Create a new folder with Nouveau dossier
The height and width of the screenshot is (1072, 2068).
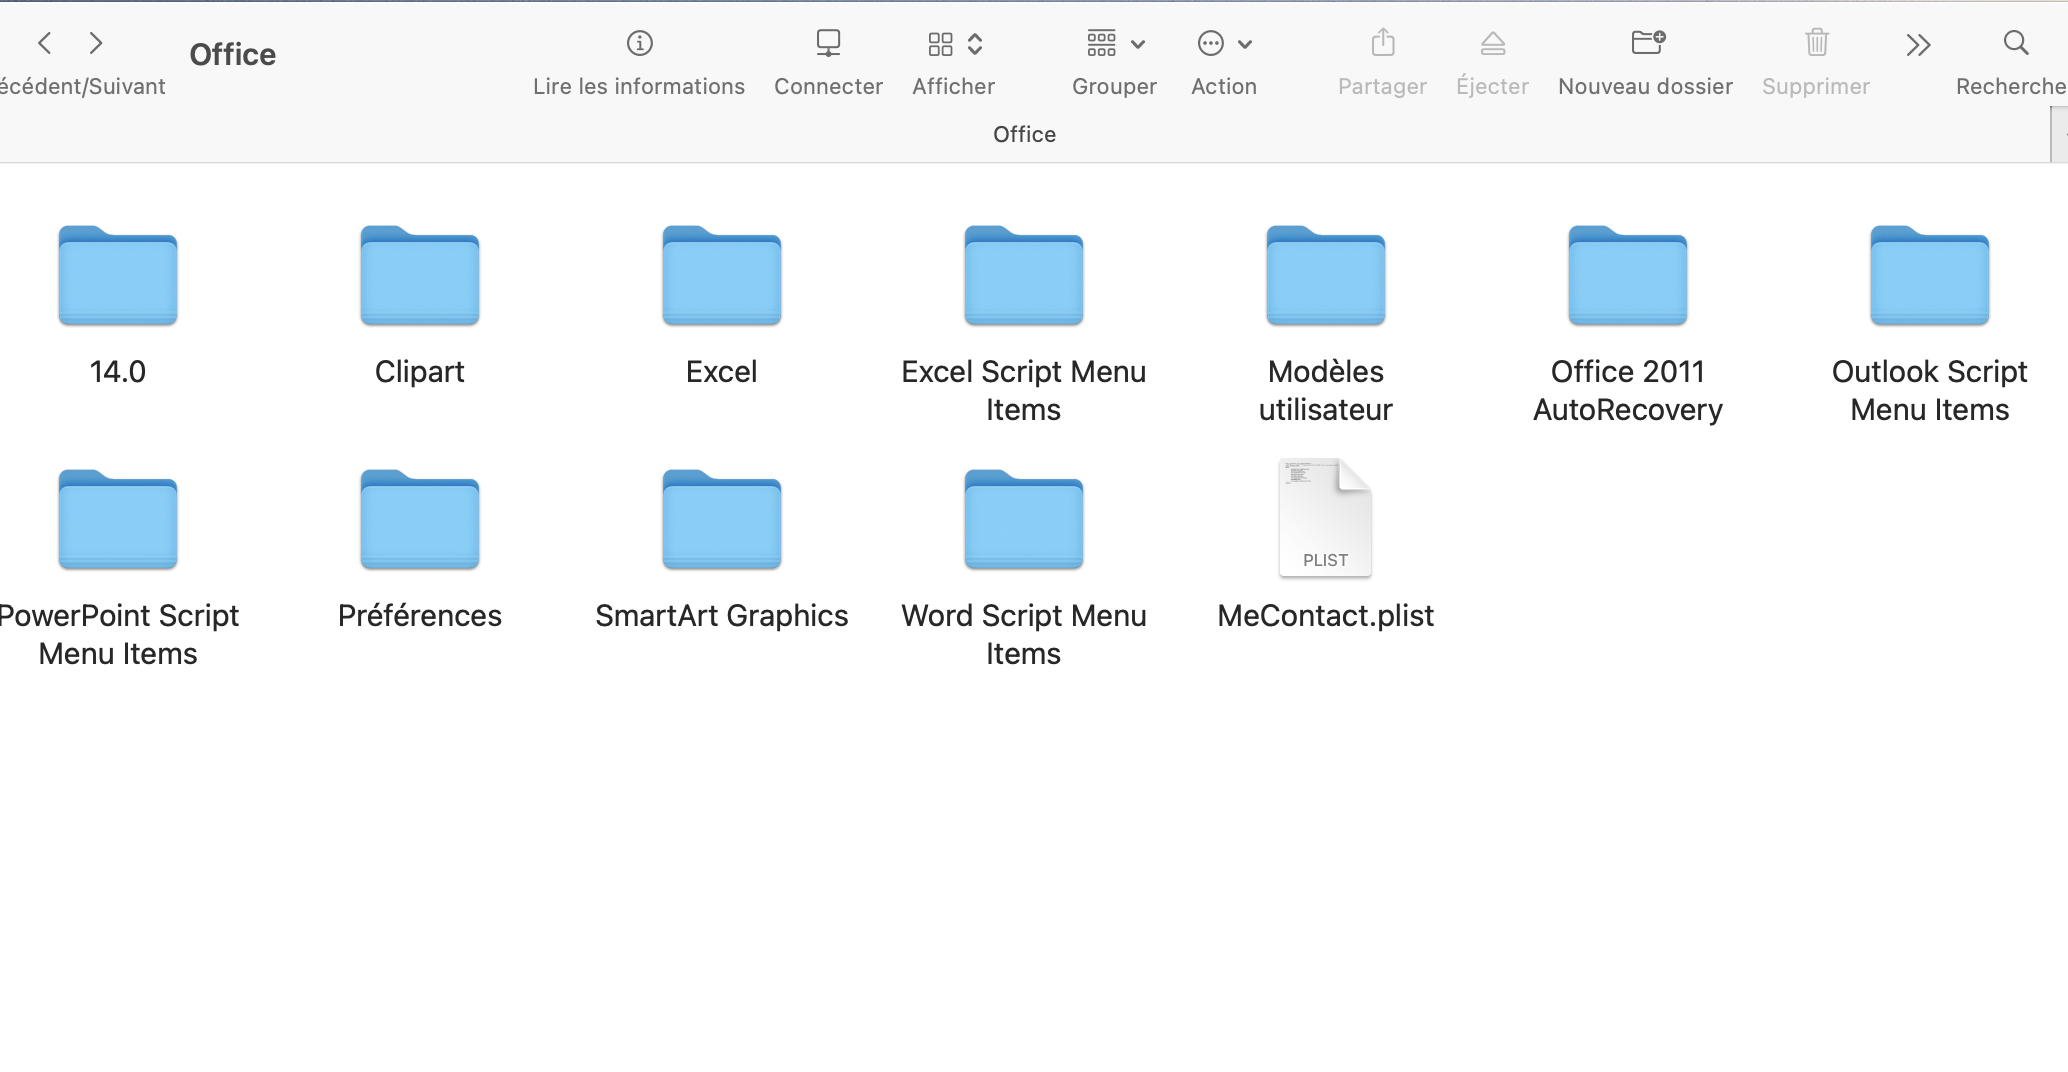[x=1647, y=42]
